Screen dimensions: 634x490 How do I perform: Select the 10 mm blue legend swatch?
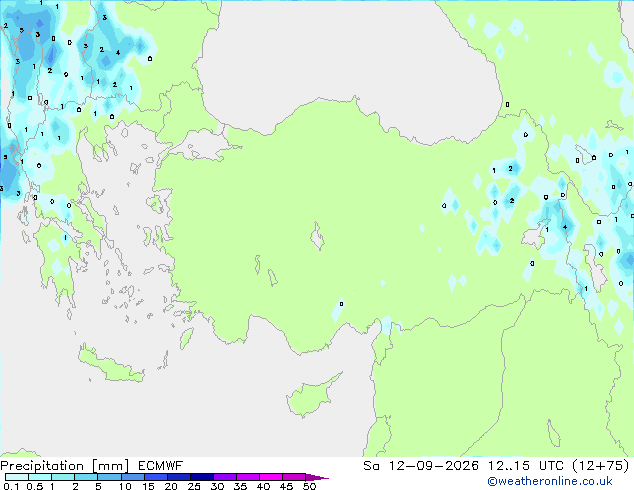click(133, 477)
